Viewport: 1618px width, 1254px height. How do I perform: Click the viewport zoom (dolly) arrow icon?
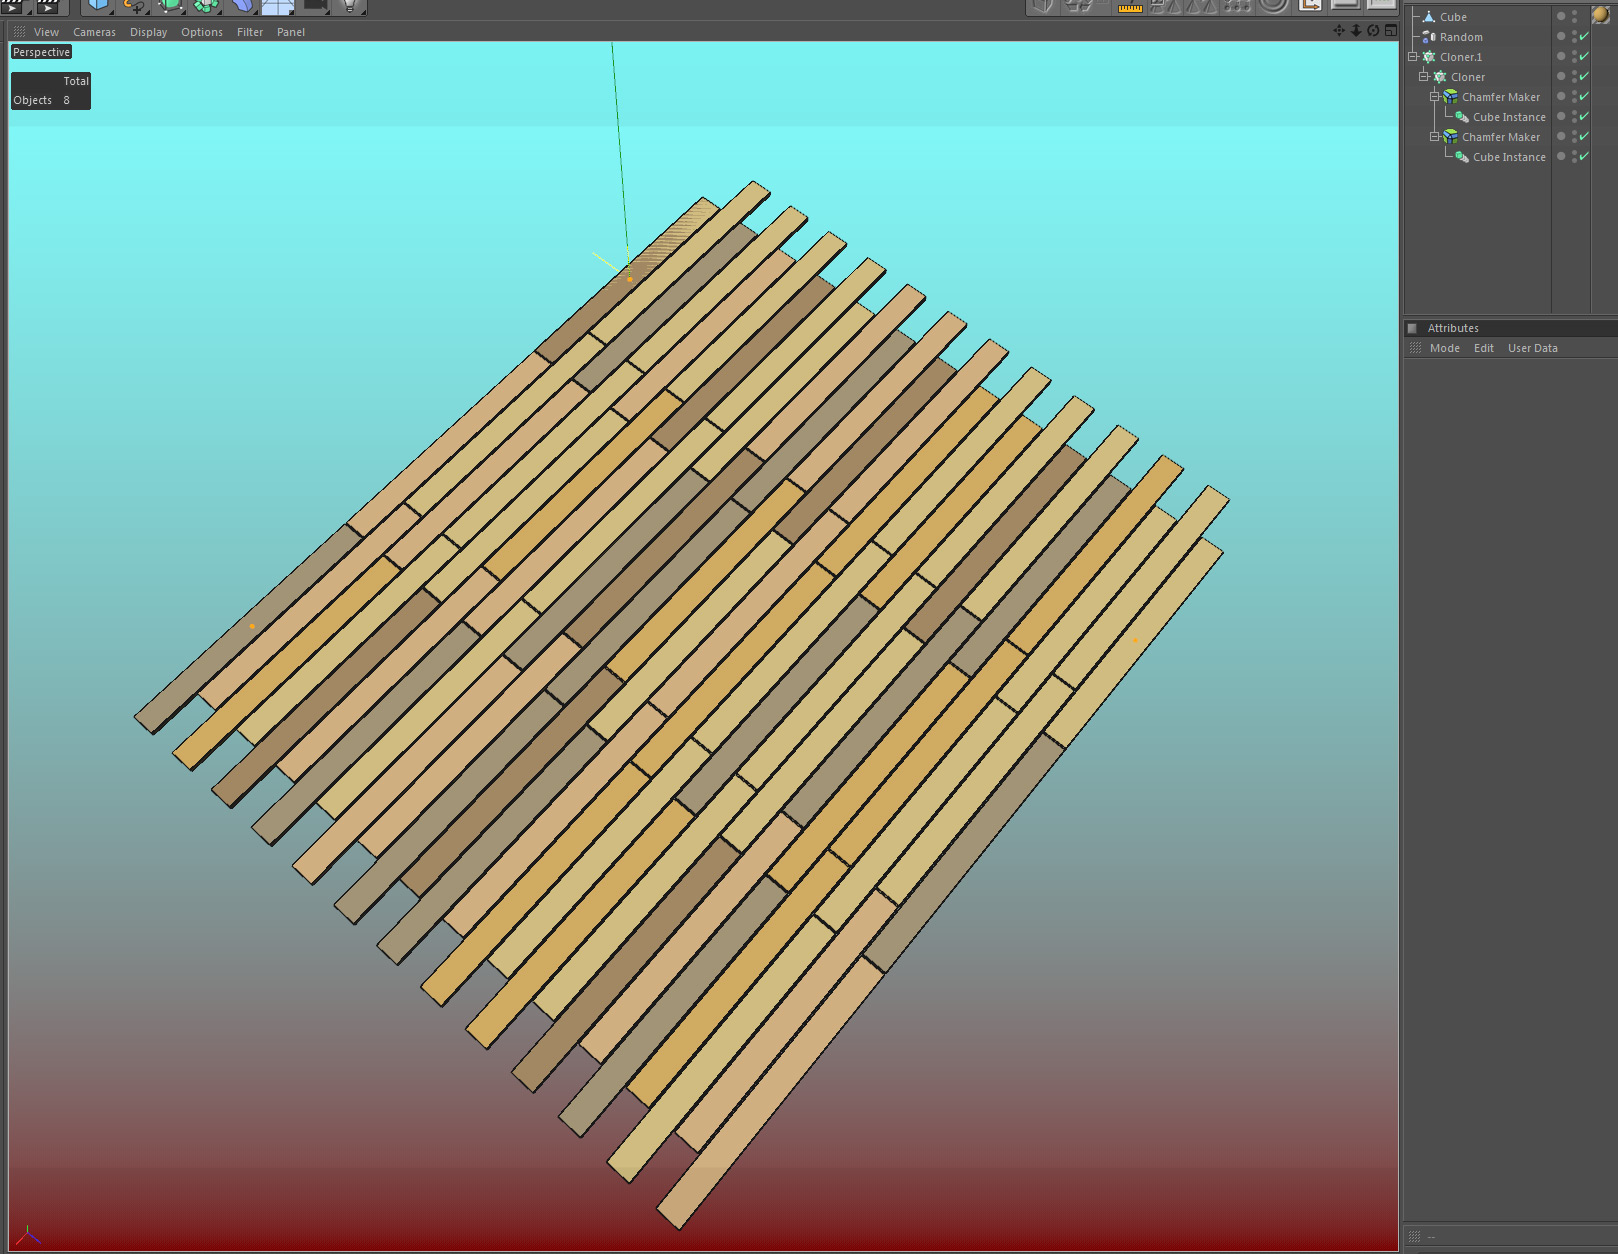[x=1356, y=31]
